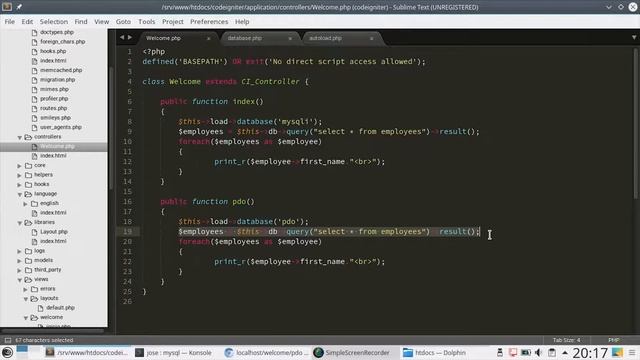Viewport: 640px width, 360px height.
Task: Open the Preferences menu
Action: (209, 22)
